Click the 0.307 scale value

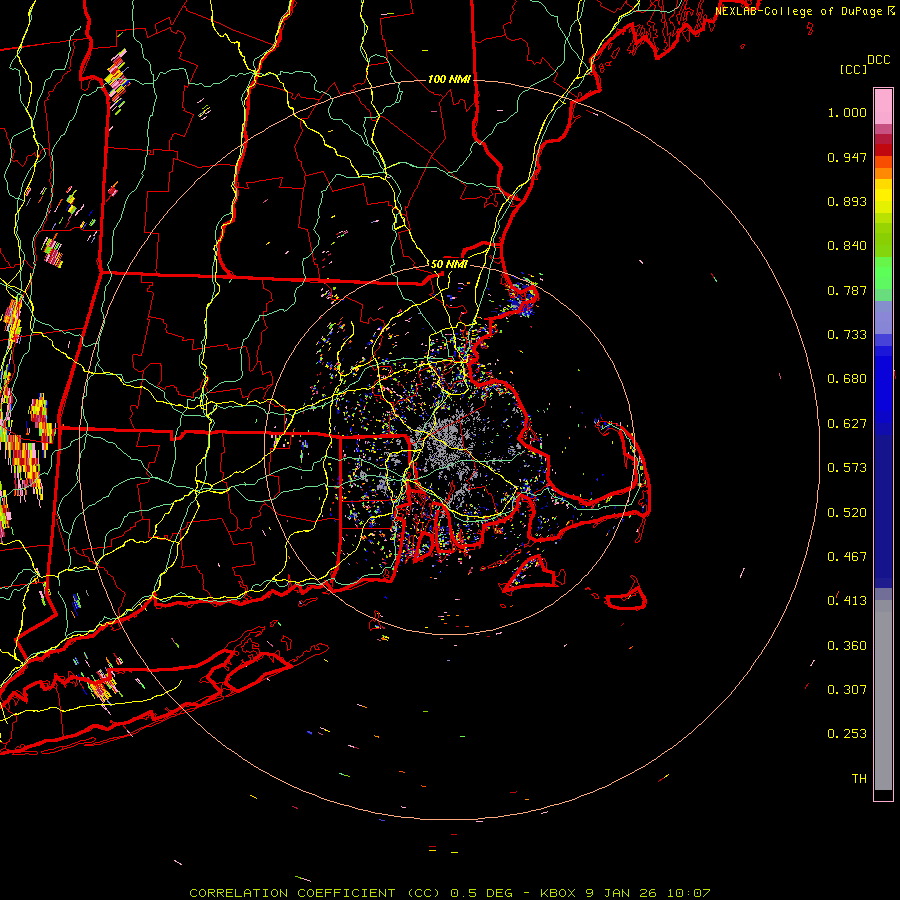click(x=847, y=690)
